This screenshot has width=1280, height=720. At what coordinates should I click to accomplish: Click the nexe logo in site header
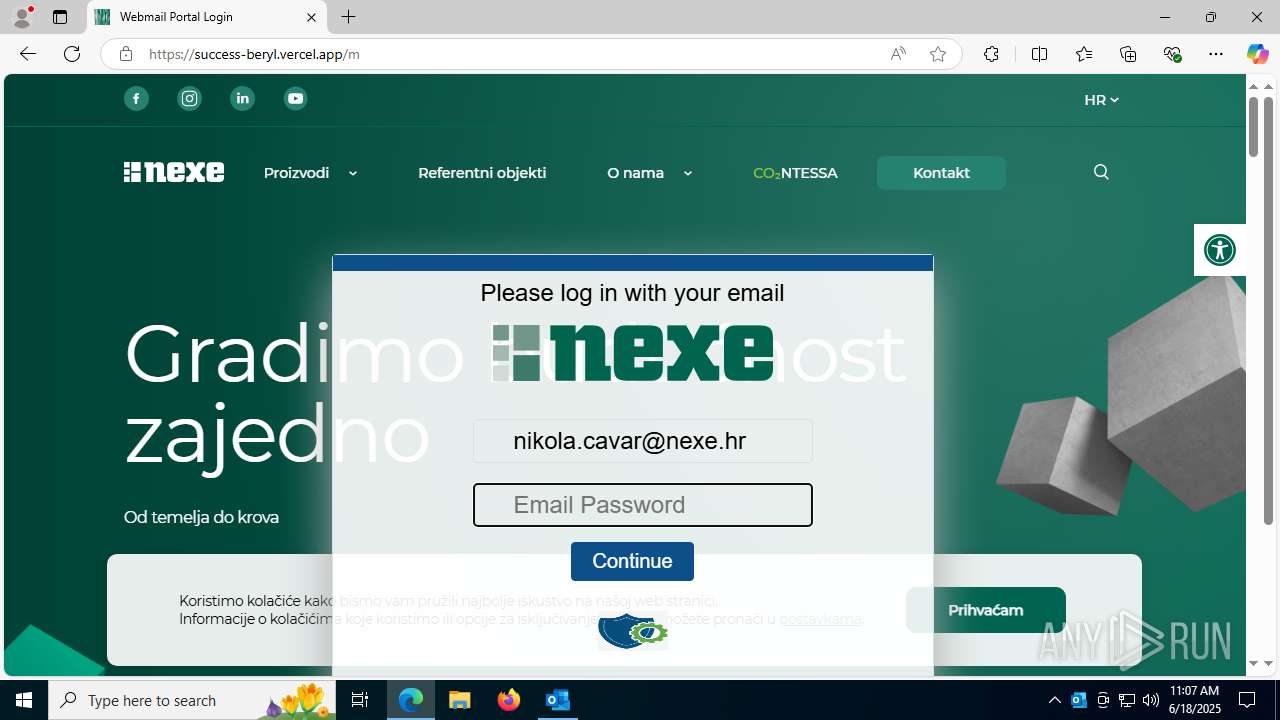pyautogui.click(x=174, y=172)
